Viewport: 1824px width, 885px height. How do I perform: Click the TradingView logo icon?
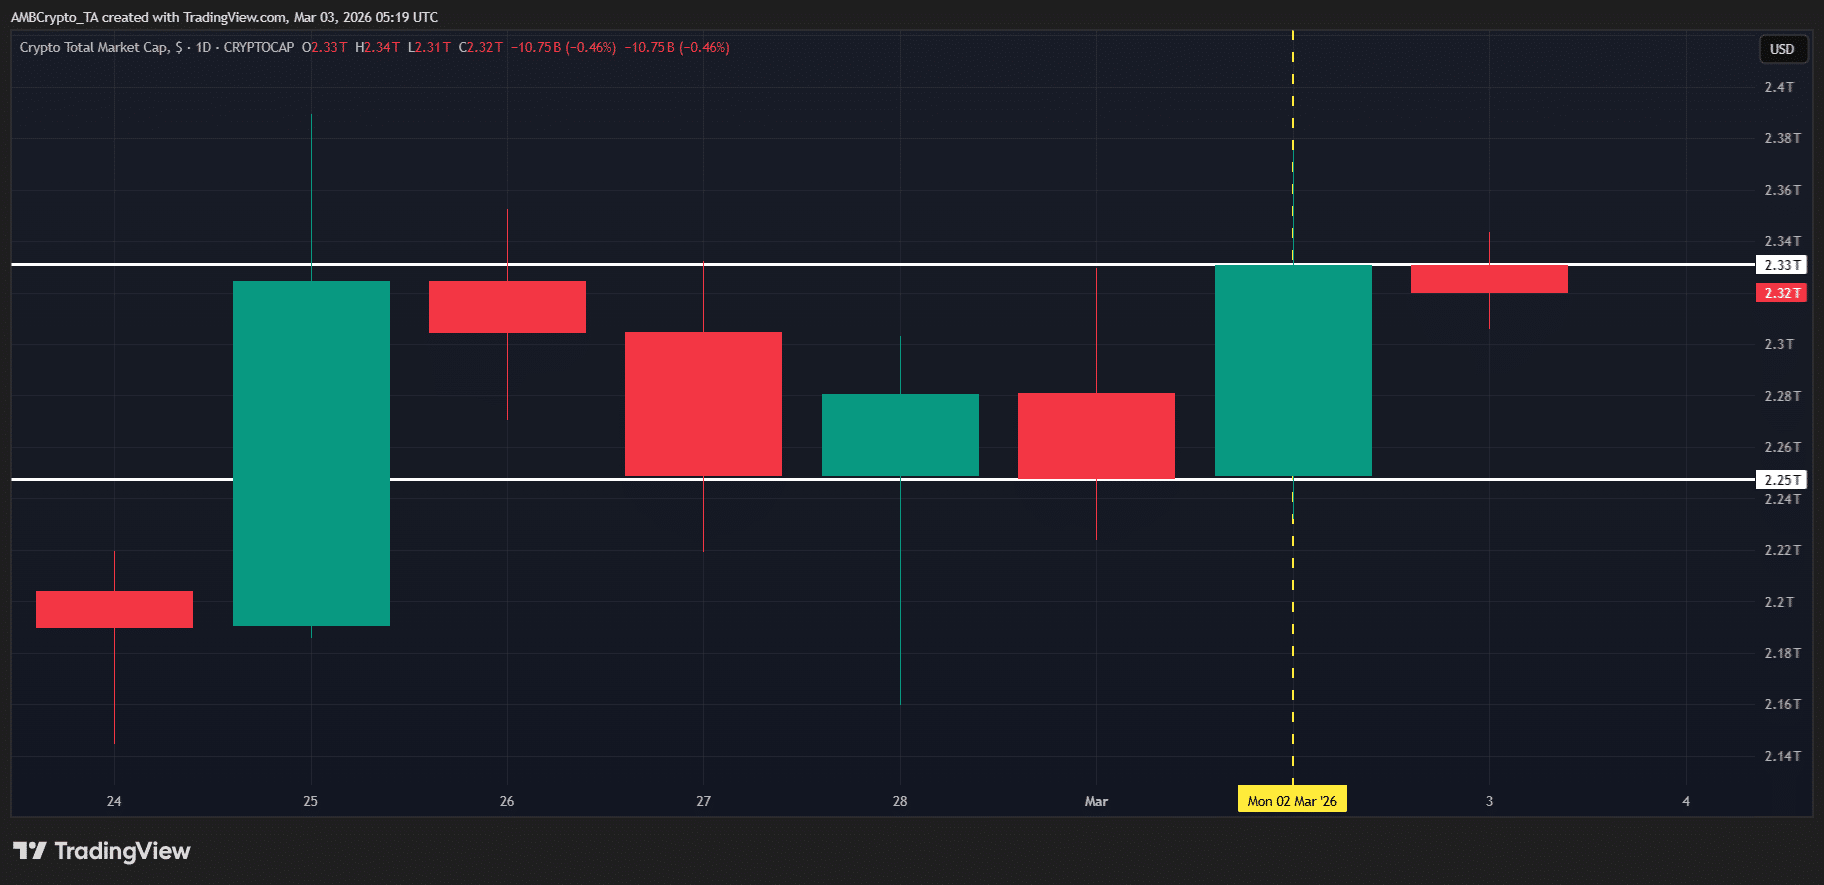coord(30,851)
